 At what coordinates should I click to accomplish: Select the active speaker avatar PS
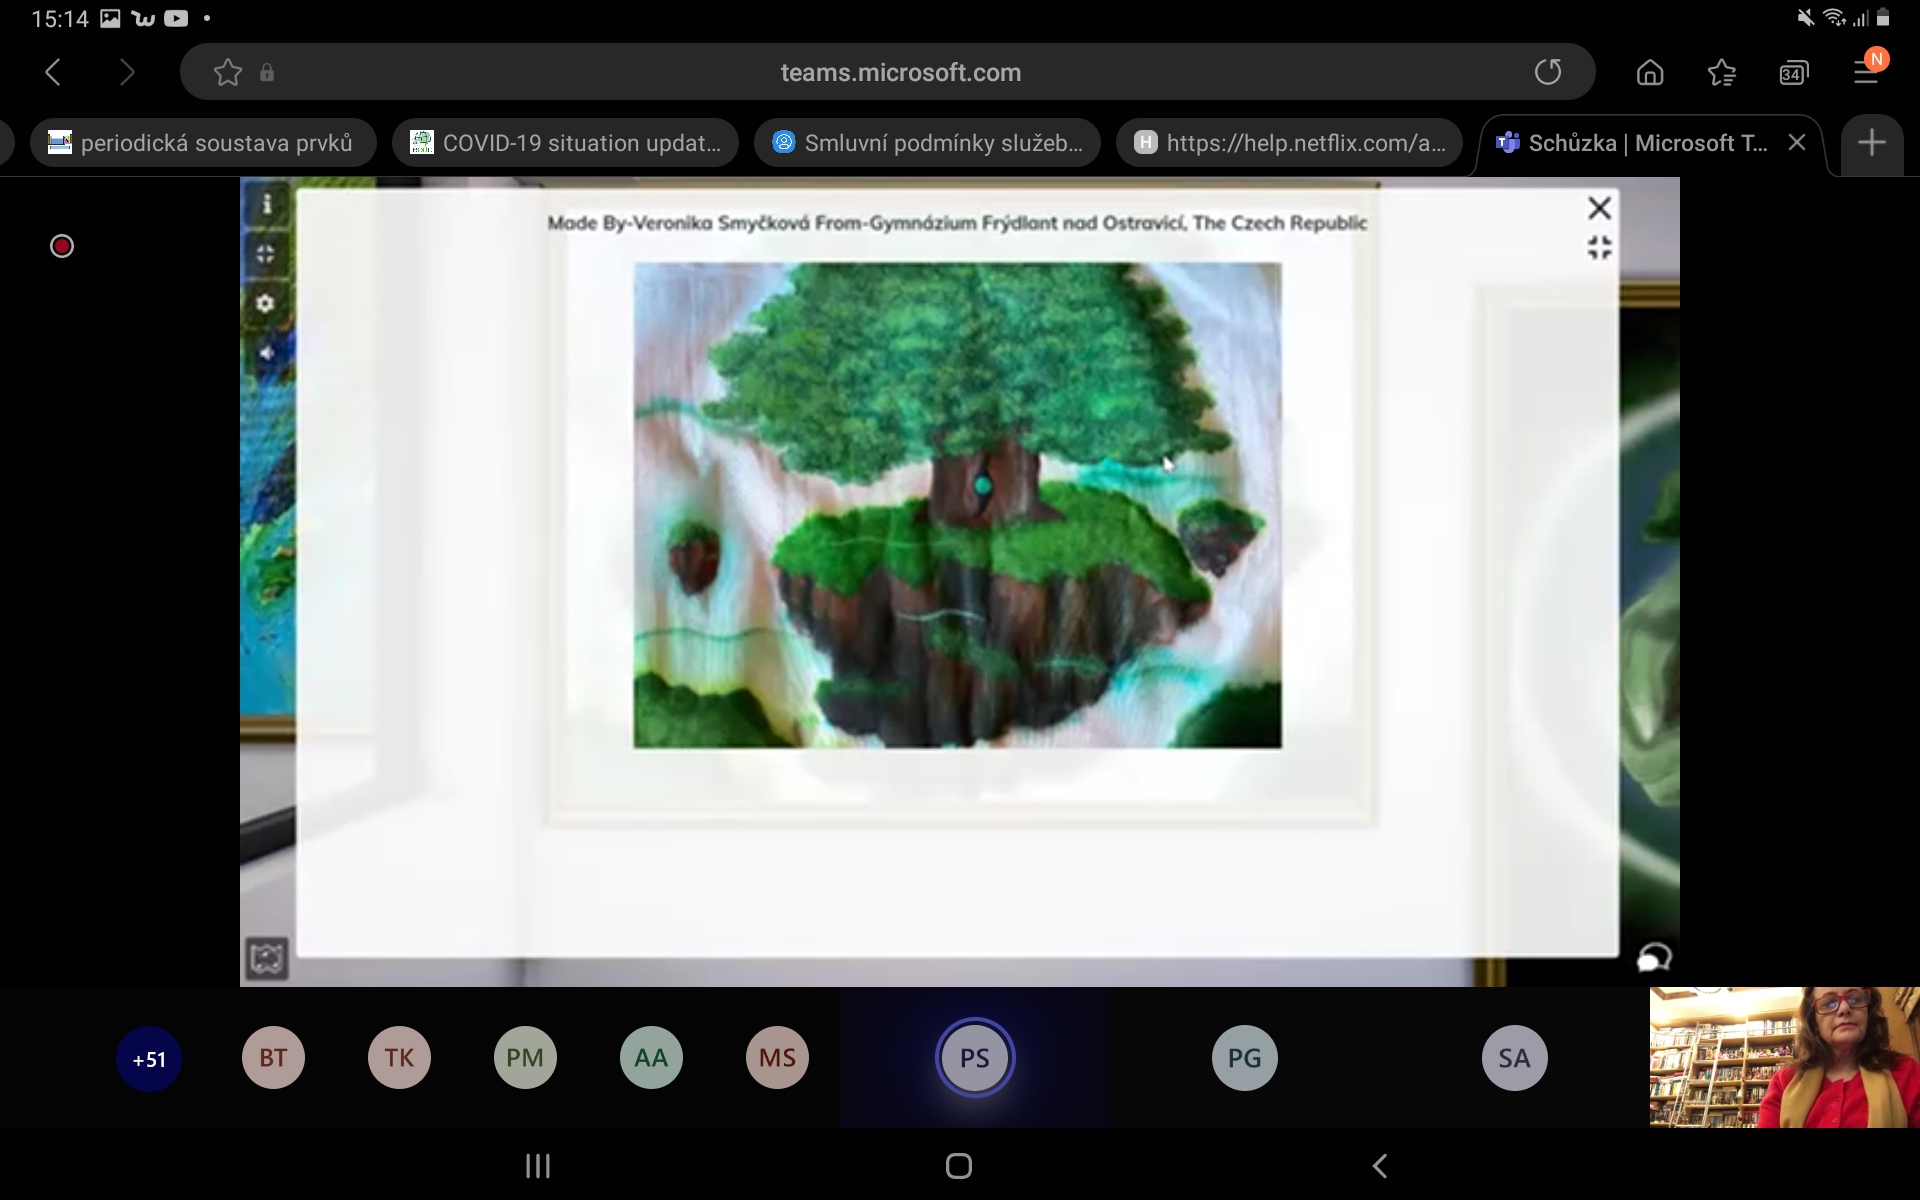coord(975,1058)
